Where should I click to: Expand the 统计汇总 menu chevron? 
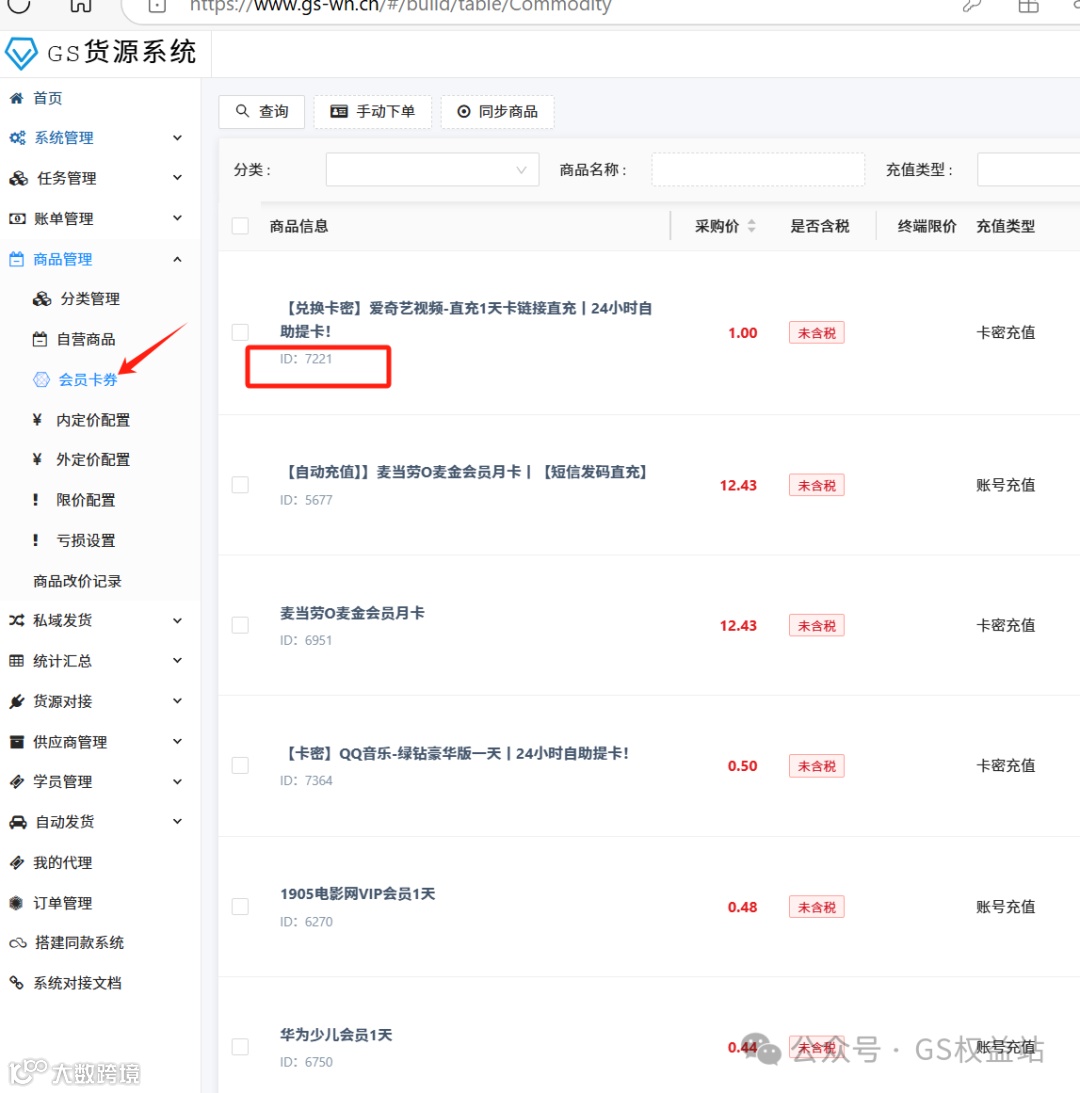point(178,660)
